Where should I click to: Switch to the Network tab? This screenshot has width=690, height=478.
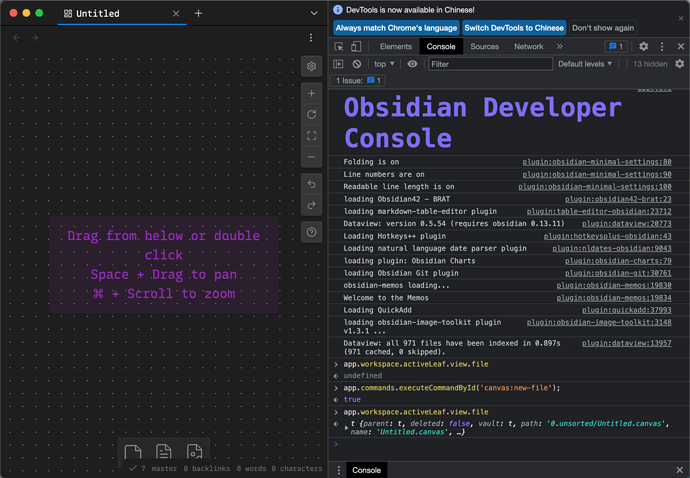(x=529, y=46)
